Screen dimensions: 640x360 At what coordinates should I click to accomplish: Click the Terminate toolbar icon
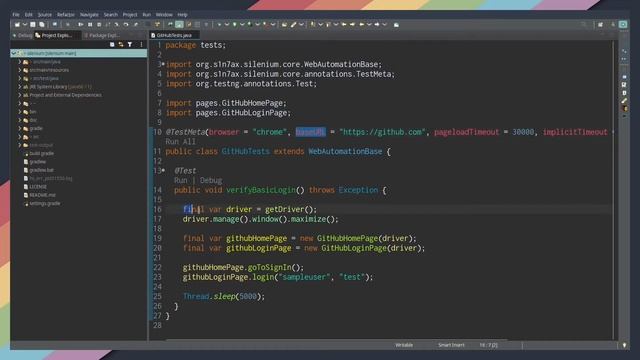click(99, 24)
